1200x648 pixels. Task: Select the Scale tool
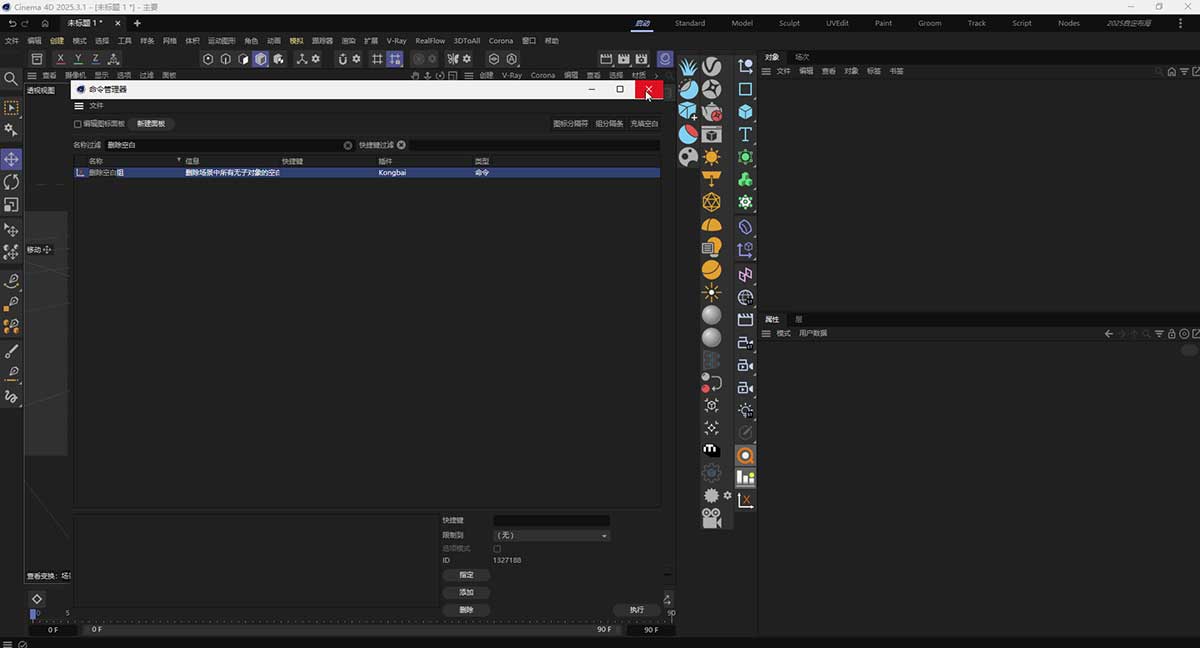coord(12,205)
